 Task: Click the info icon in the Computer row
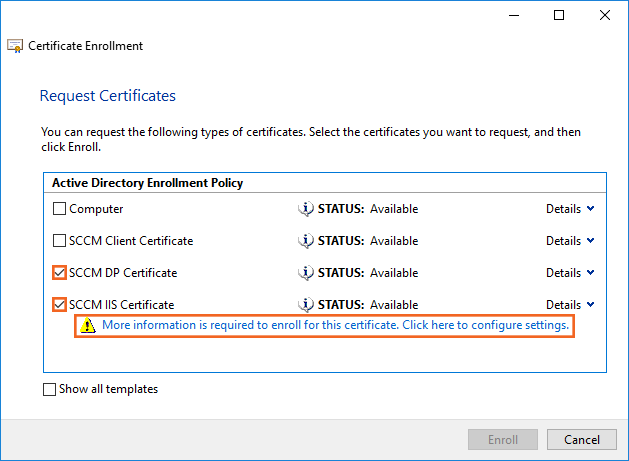click(306, 209)
